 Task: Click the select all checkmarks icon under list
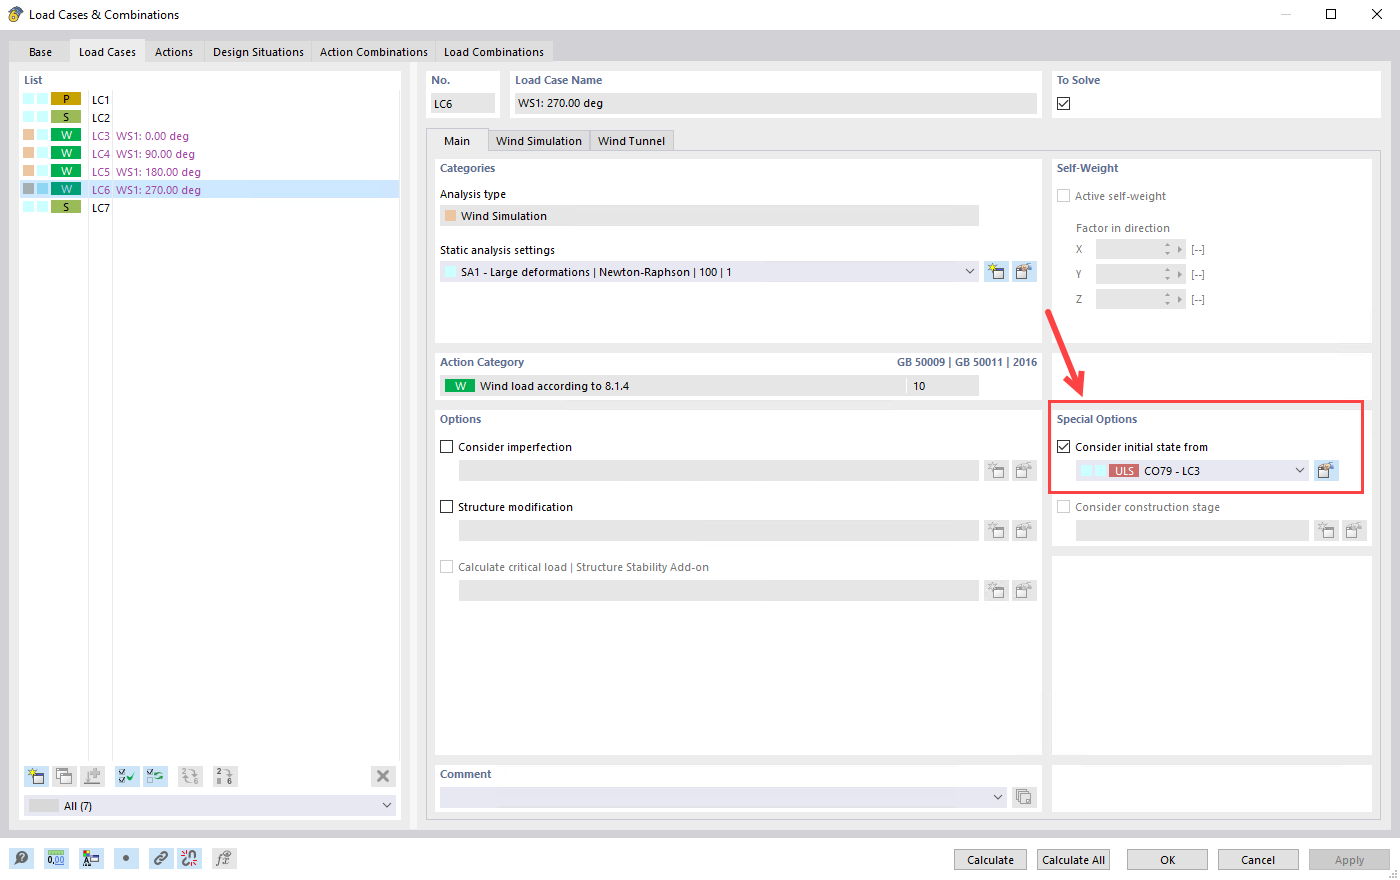pos(127,776)
